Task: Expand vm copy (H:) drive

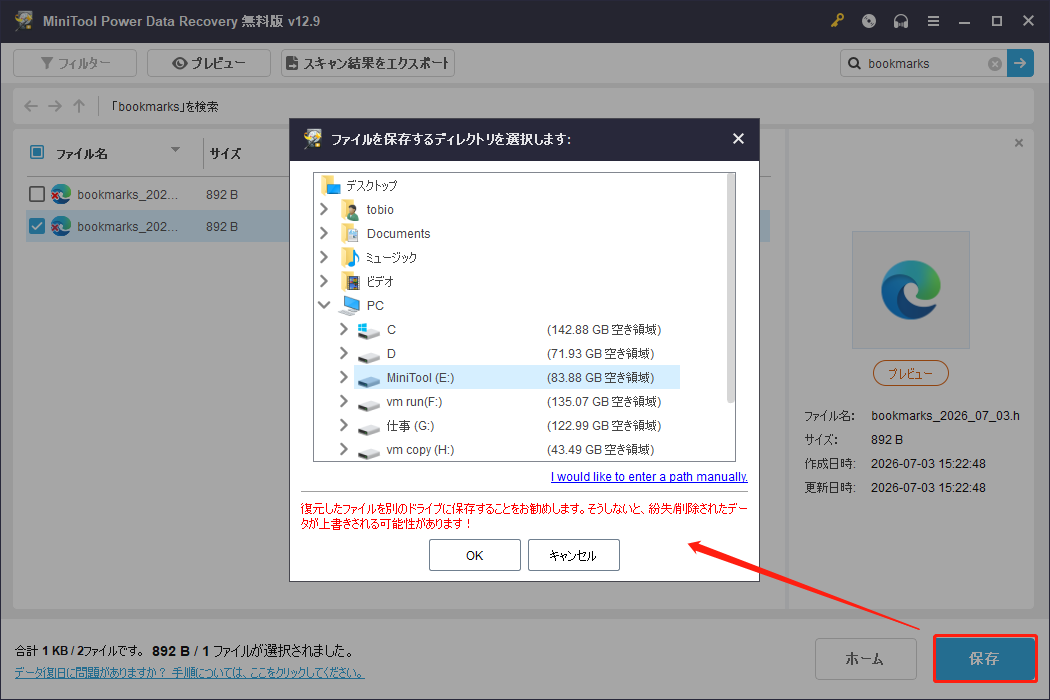Action: 344,449
